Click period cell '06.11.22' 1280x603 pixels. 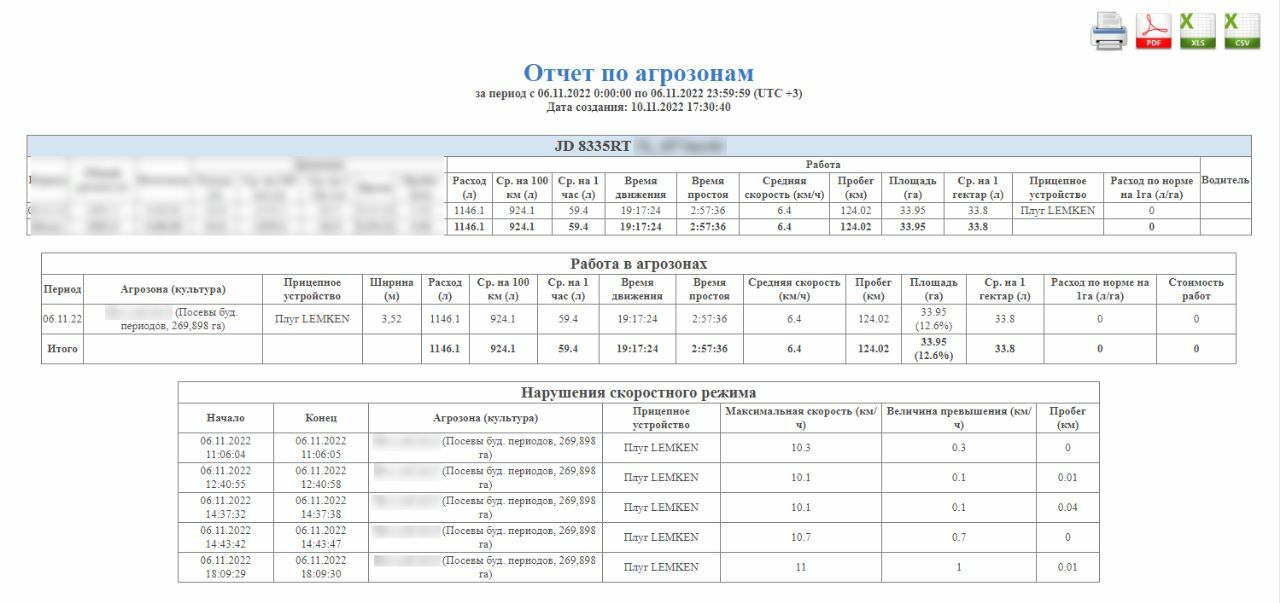pyautogui.click(x=61, y=319)
